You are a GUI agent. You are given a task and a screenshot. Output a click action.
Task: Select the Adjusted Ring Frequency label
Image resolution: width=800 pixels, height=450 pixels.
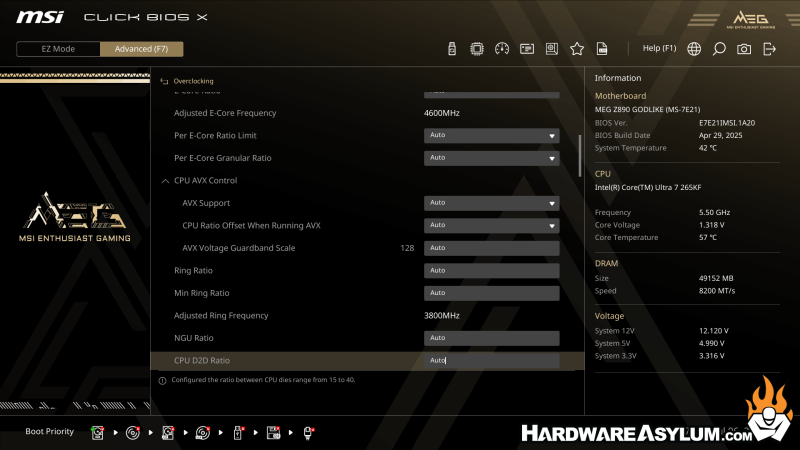click(221, 315)
